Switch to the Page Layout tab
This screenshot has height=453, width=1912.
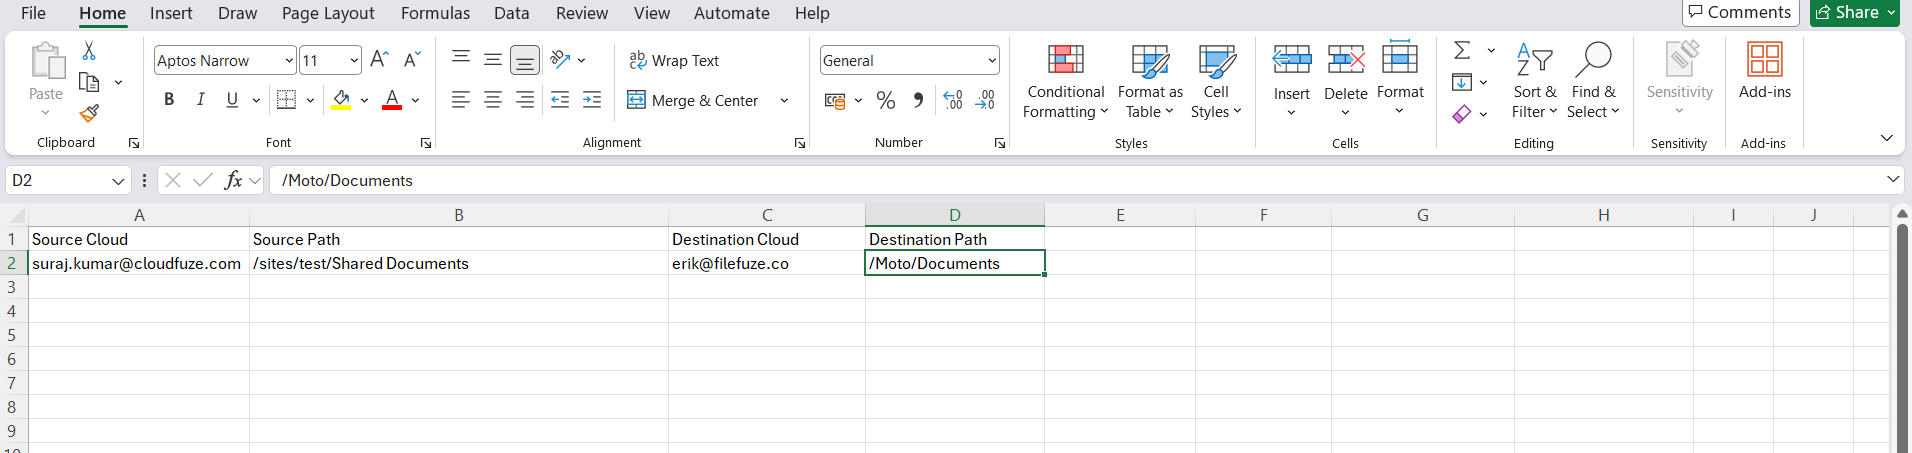point(328,13)
